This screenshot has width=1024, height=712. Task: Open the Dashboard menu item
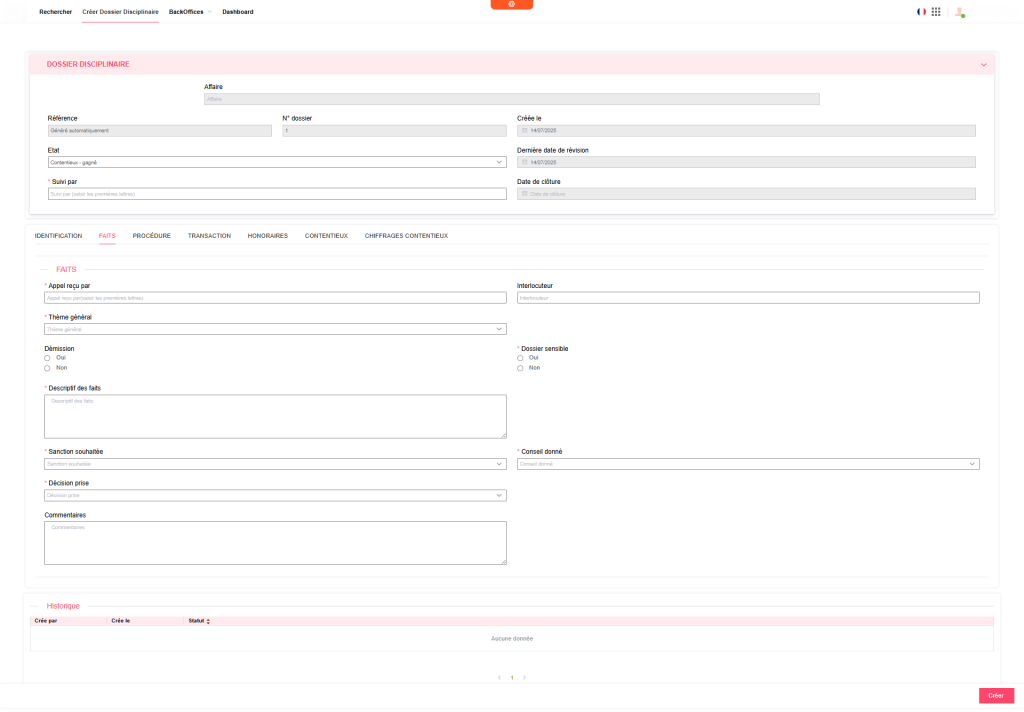pyautogui.click(x=238, y=12)
